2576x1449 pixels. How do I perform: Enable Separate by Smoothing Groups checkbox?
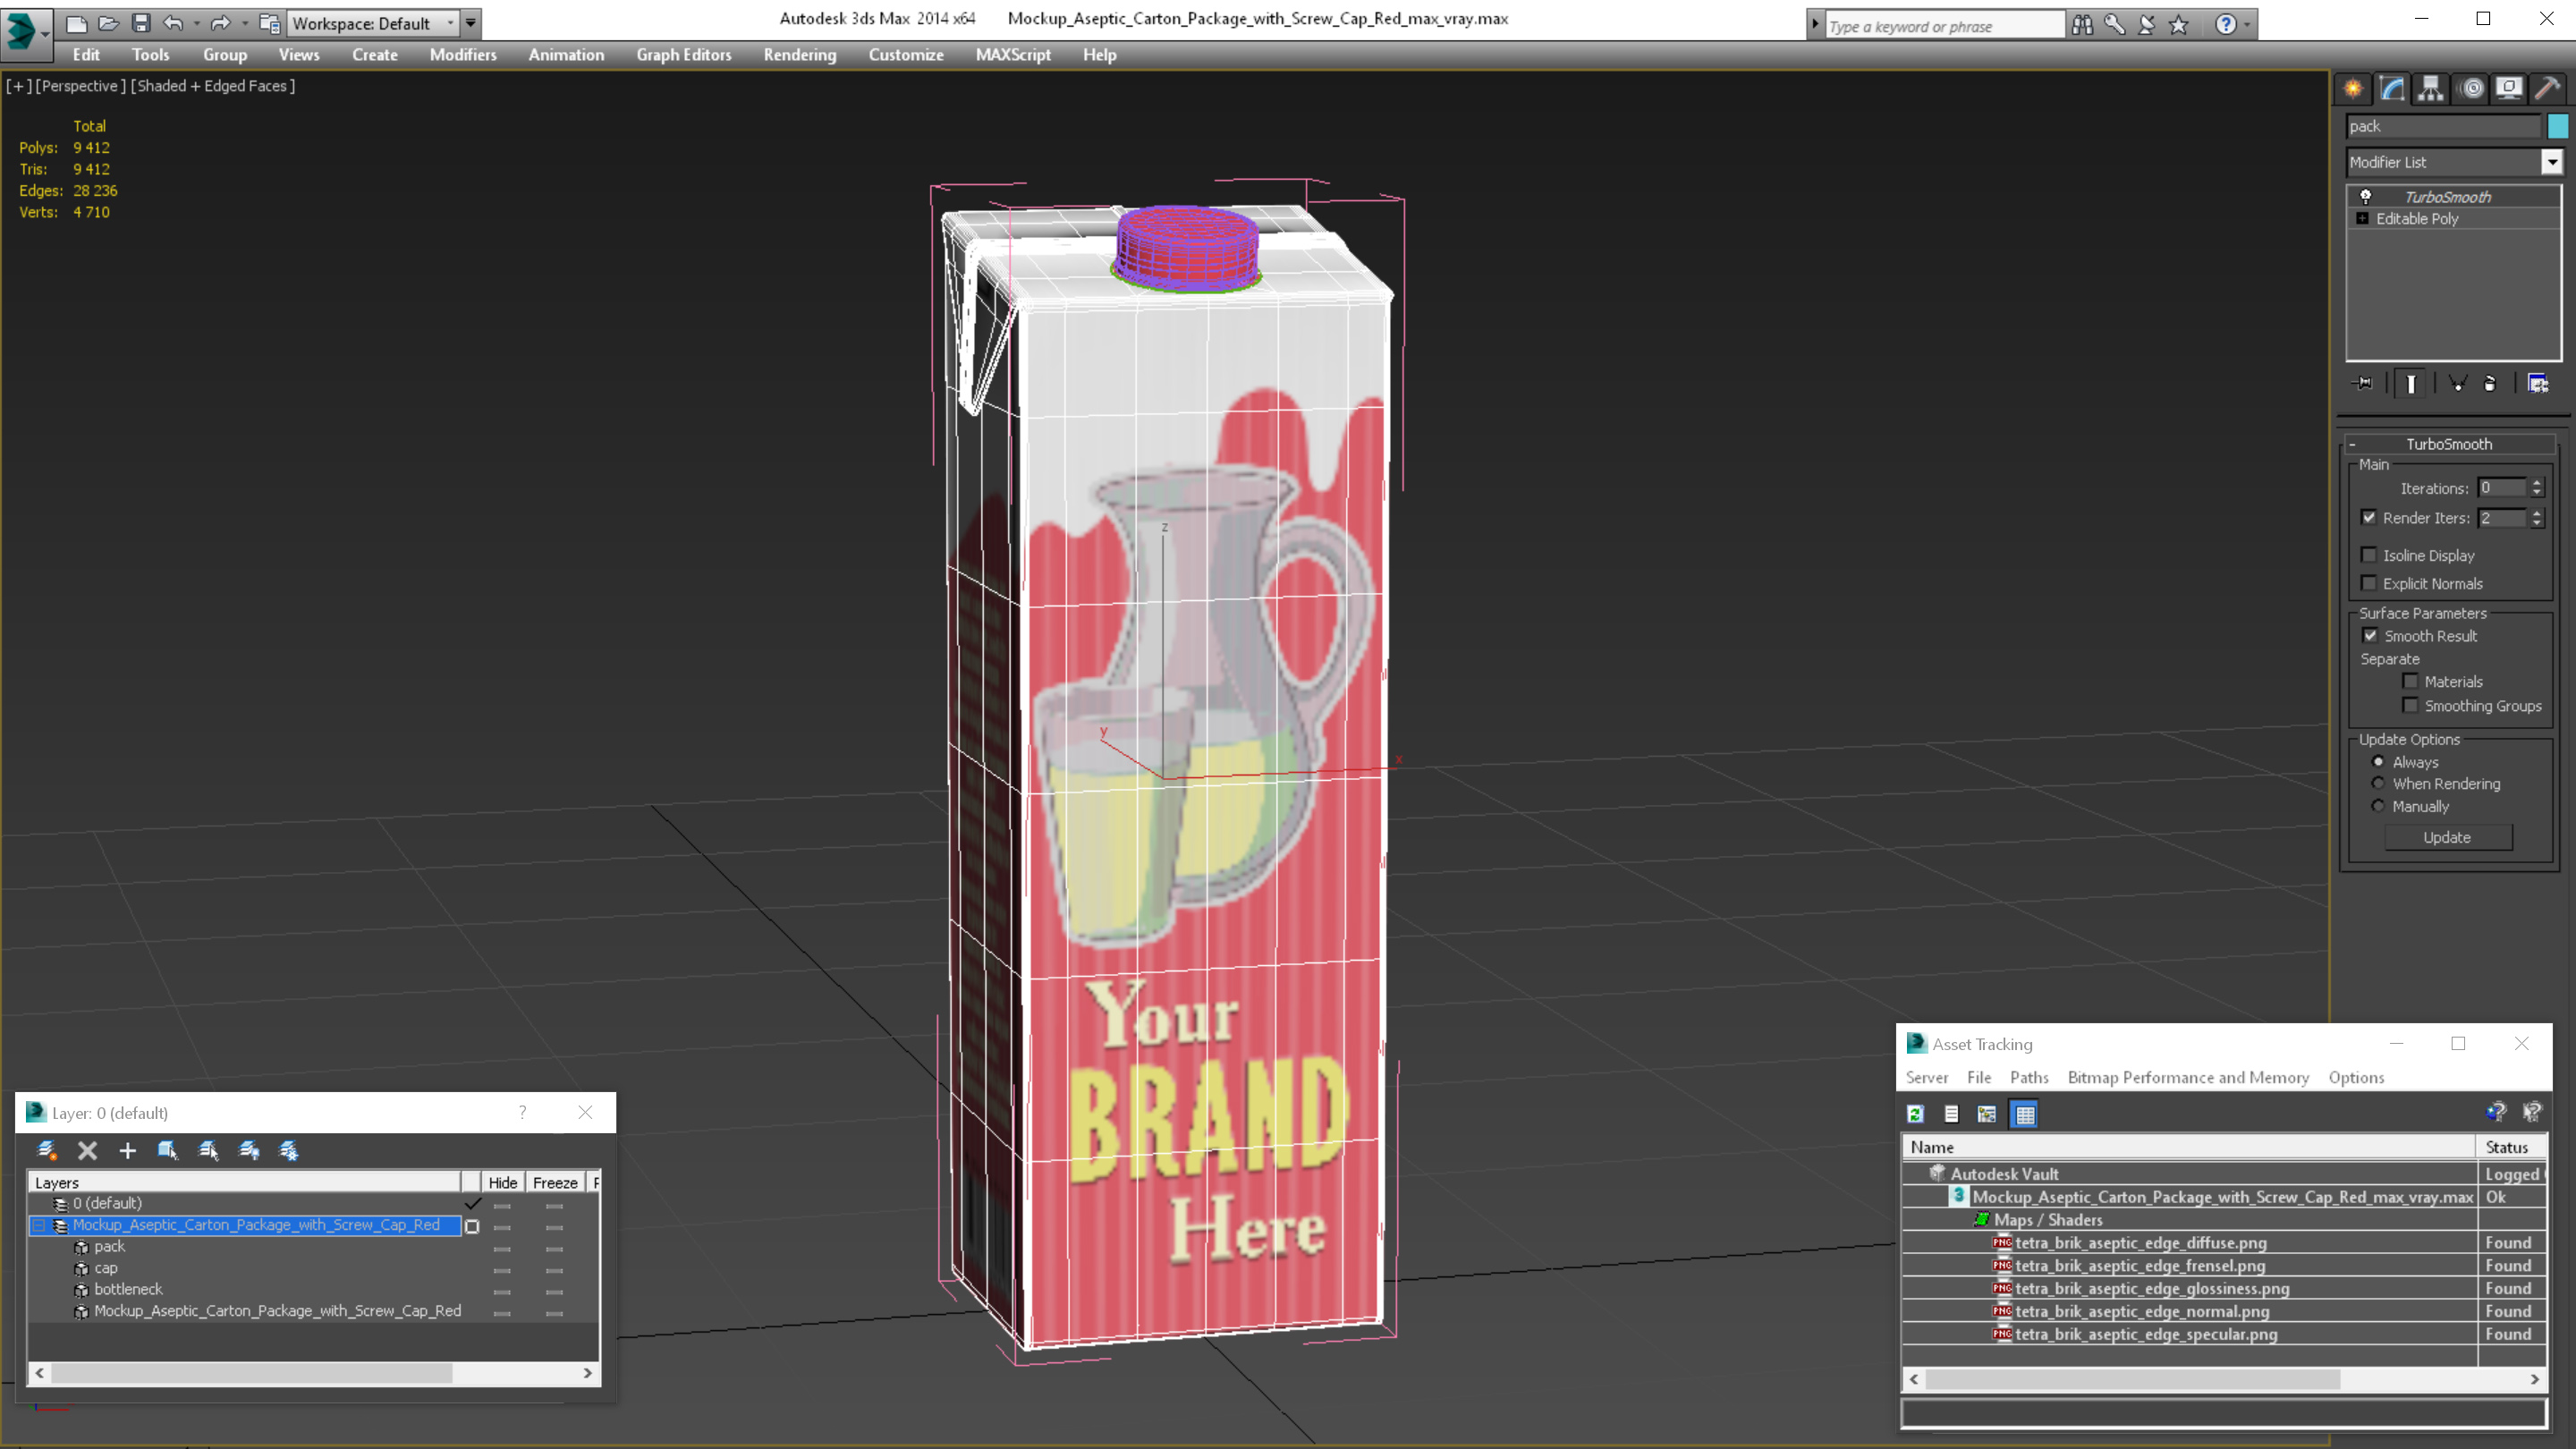tap(2410, 705)
